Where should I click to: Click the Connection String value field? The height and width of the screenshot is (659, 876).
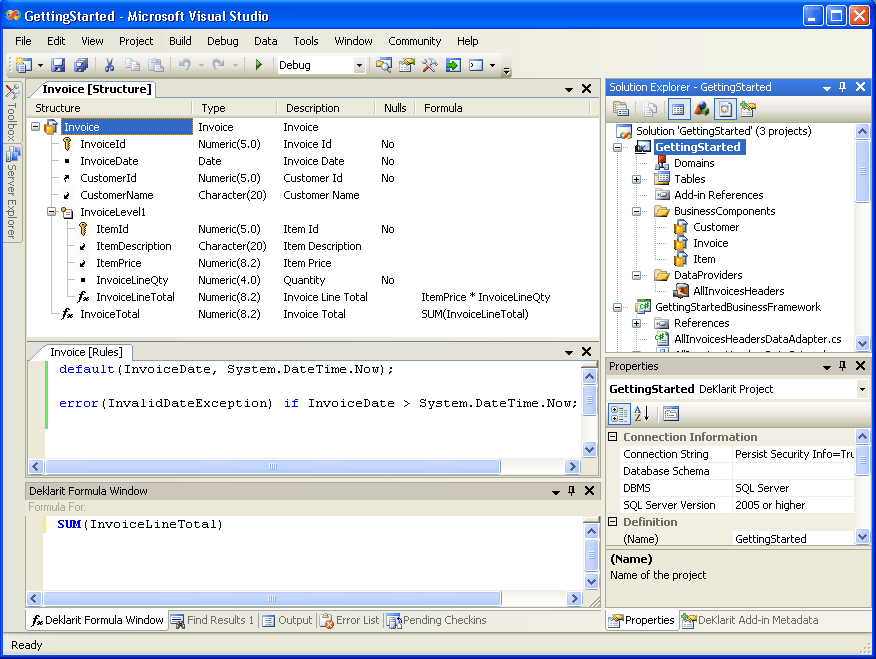793,454
